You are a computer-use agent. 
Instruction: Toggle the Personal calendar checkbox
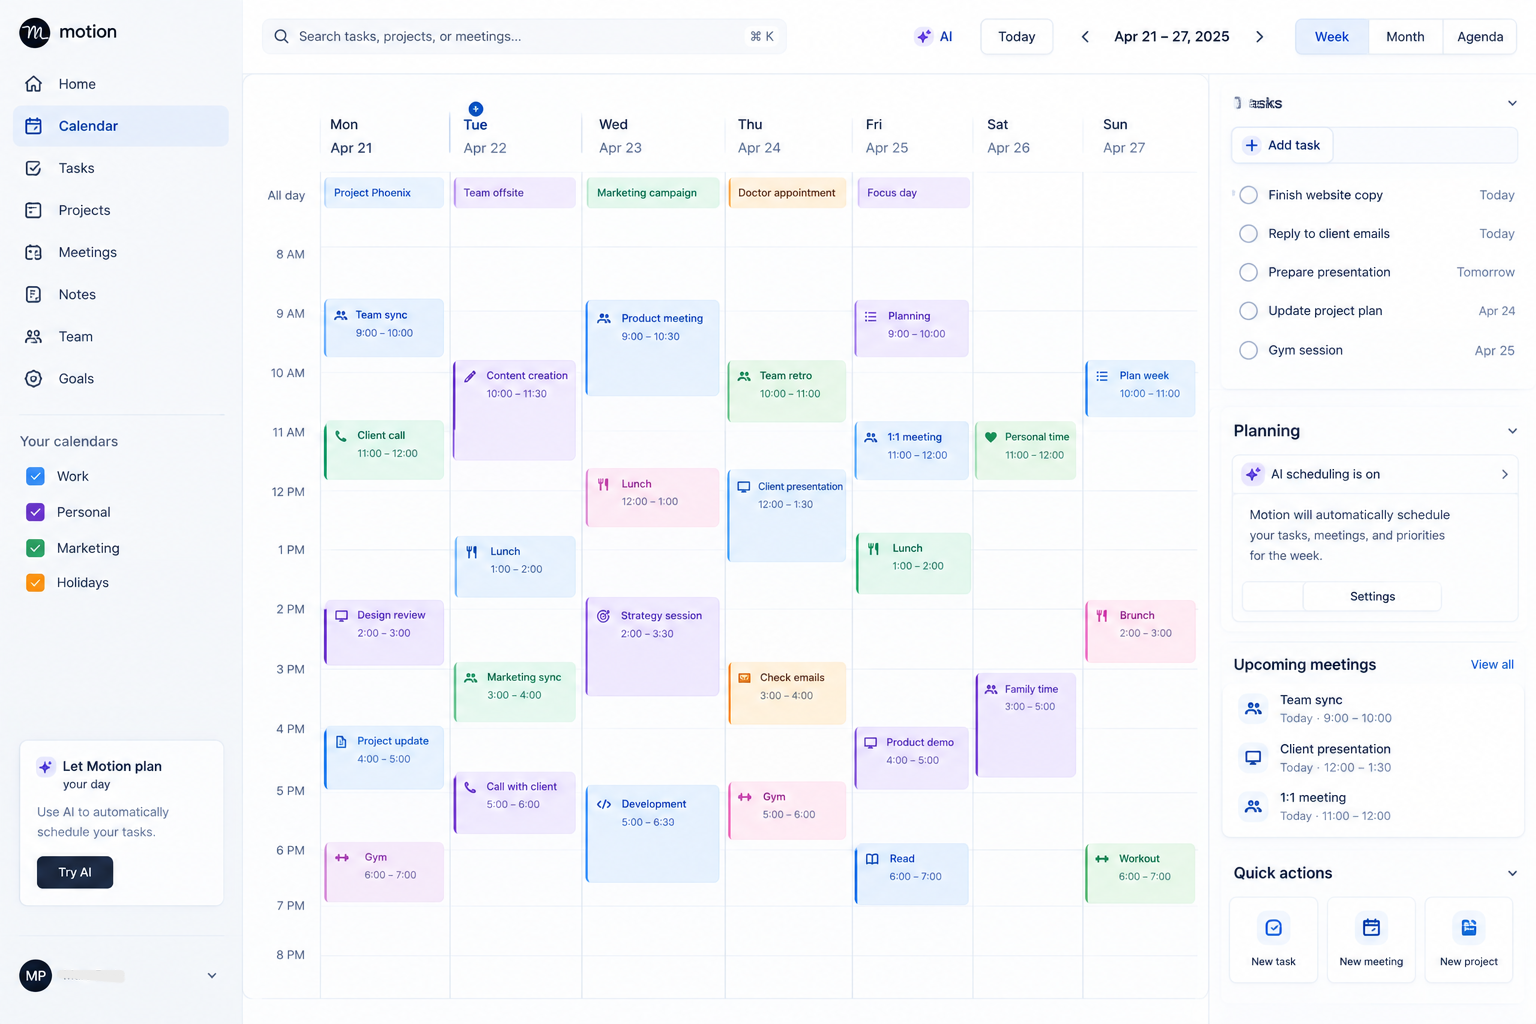[x=35, y=512]
